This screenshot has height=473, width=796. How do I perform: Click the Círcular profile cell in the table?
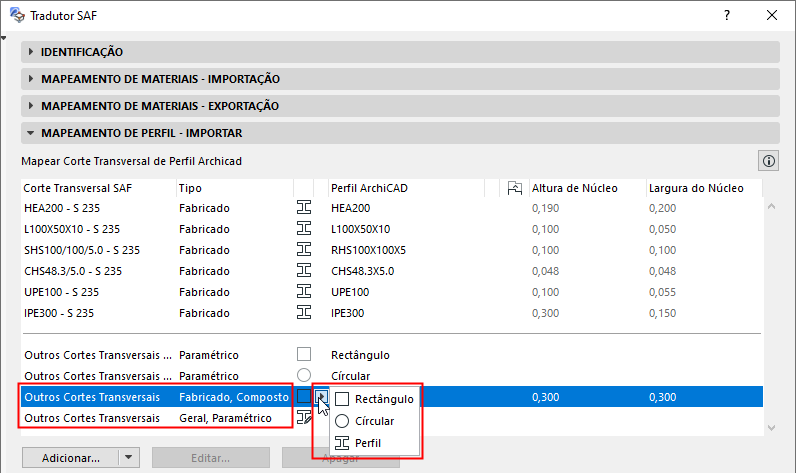(351, 376)
